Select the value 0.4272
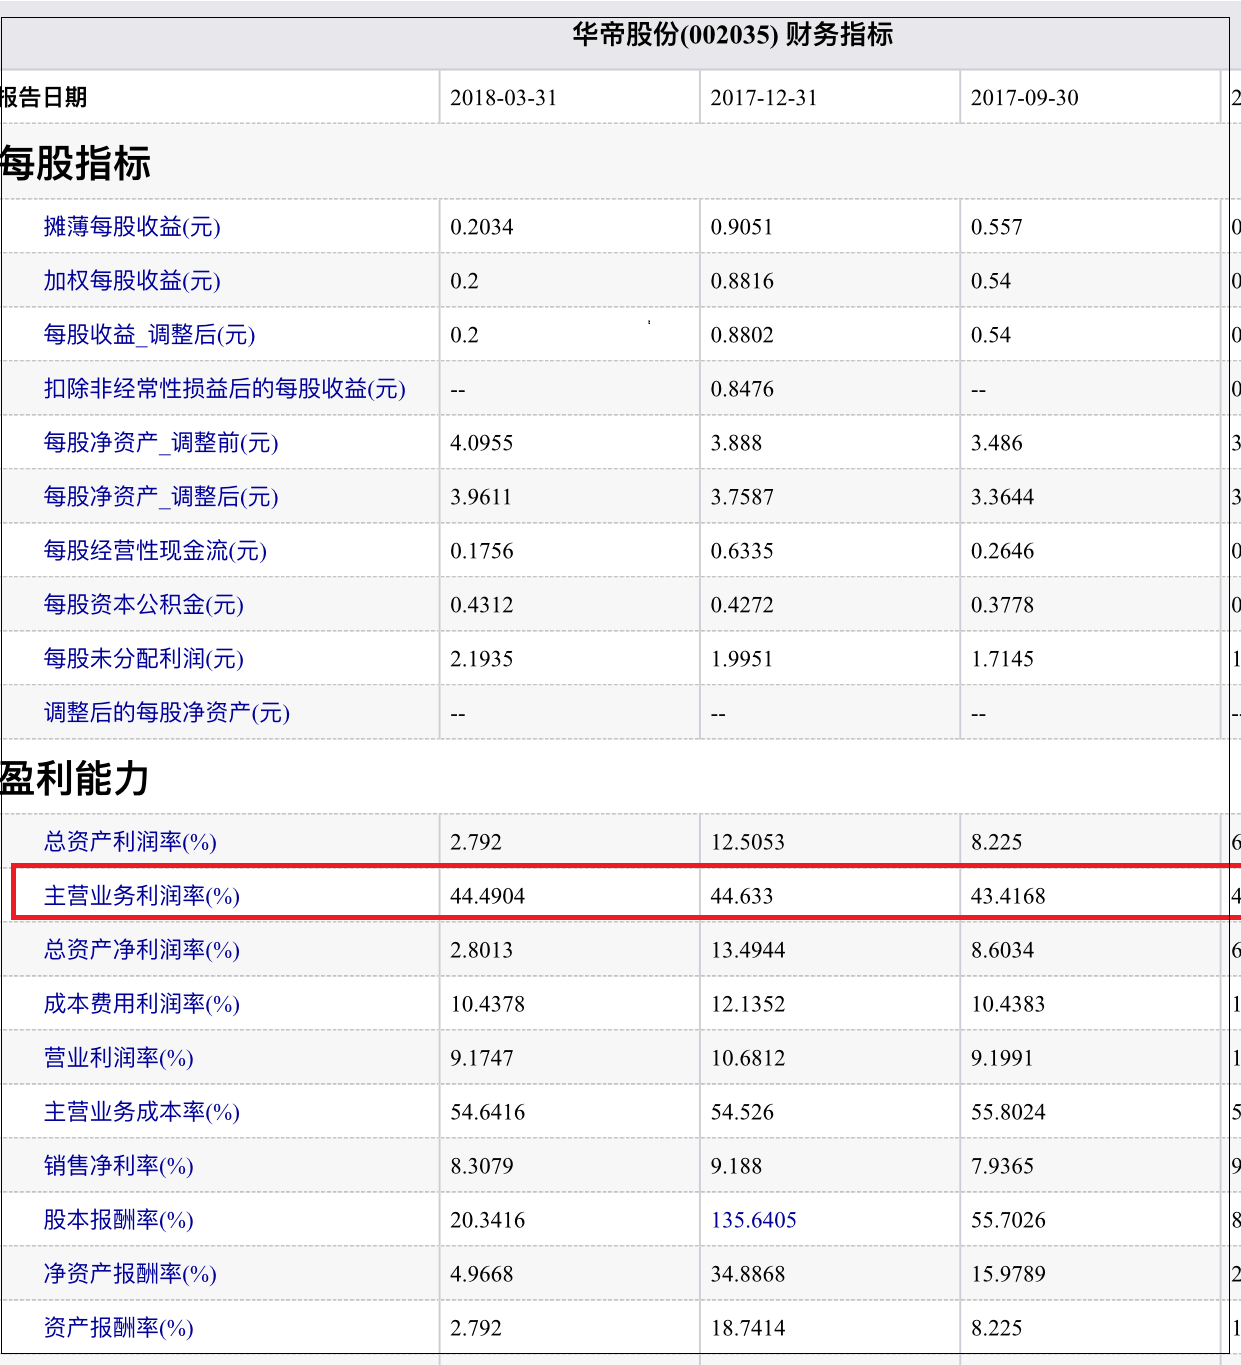Viewport: 1241px width, 1365px height. 742,605
